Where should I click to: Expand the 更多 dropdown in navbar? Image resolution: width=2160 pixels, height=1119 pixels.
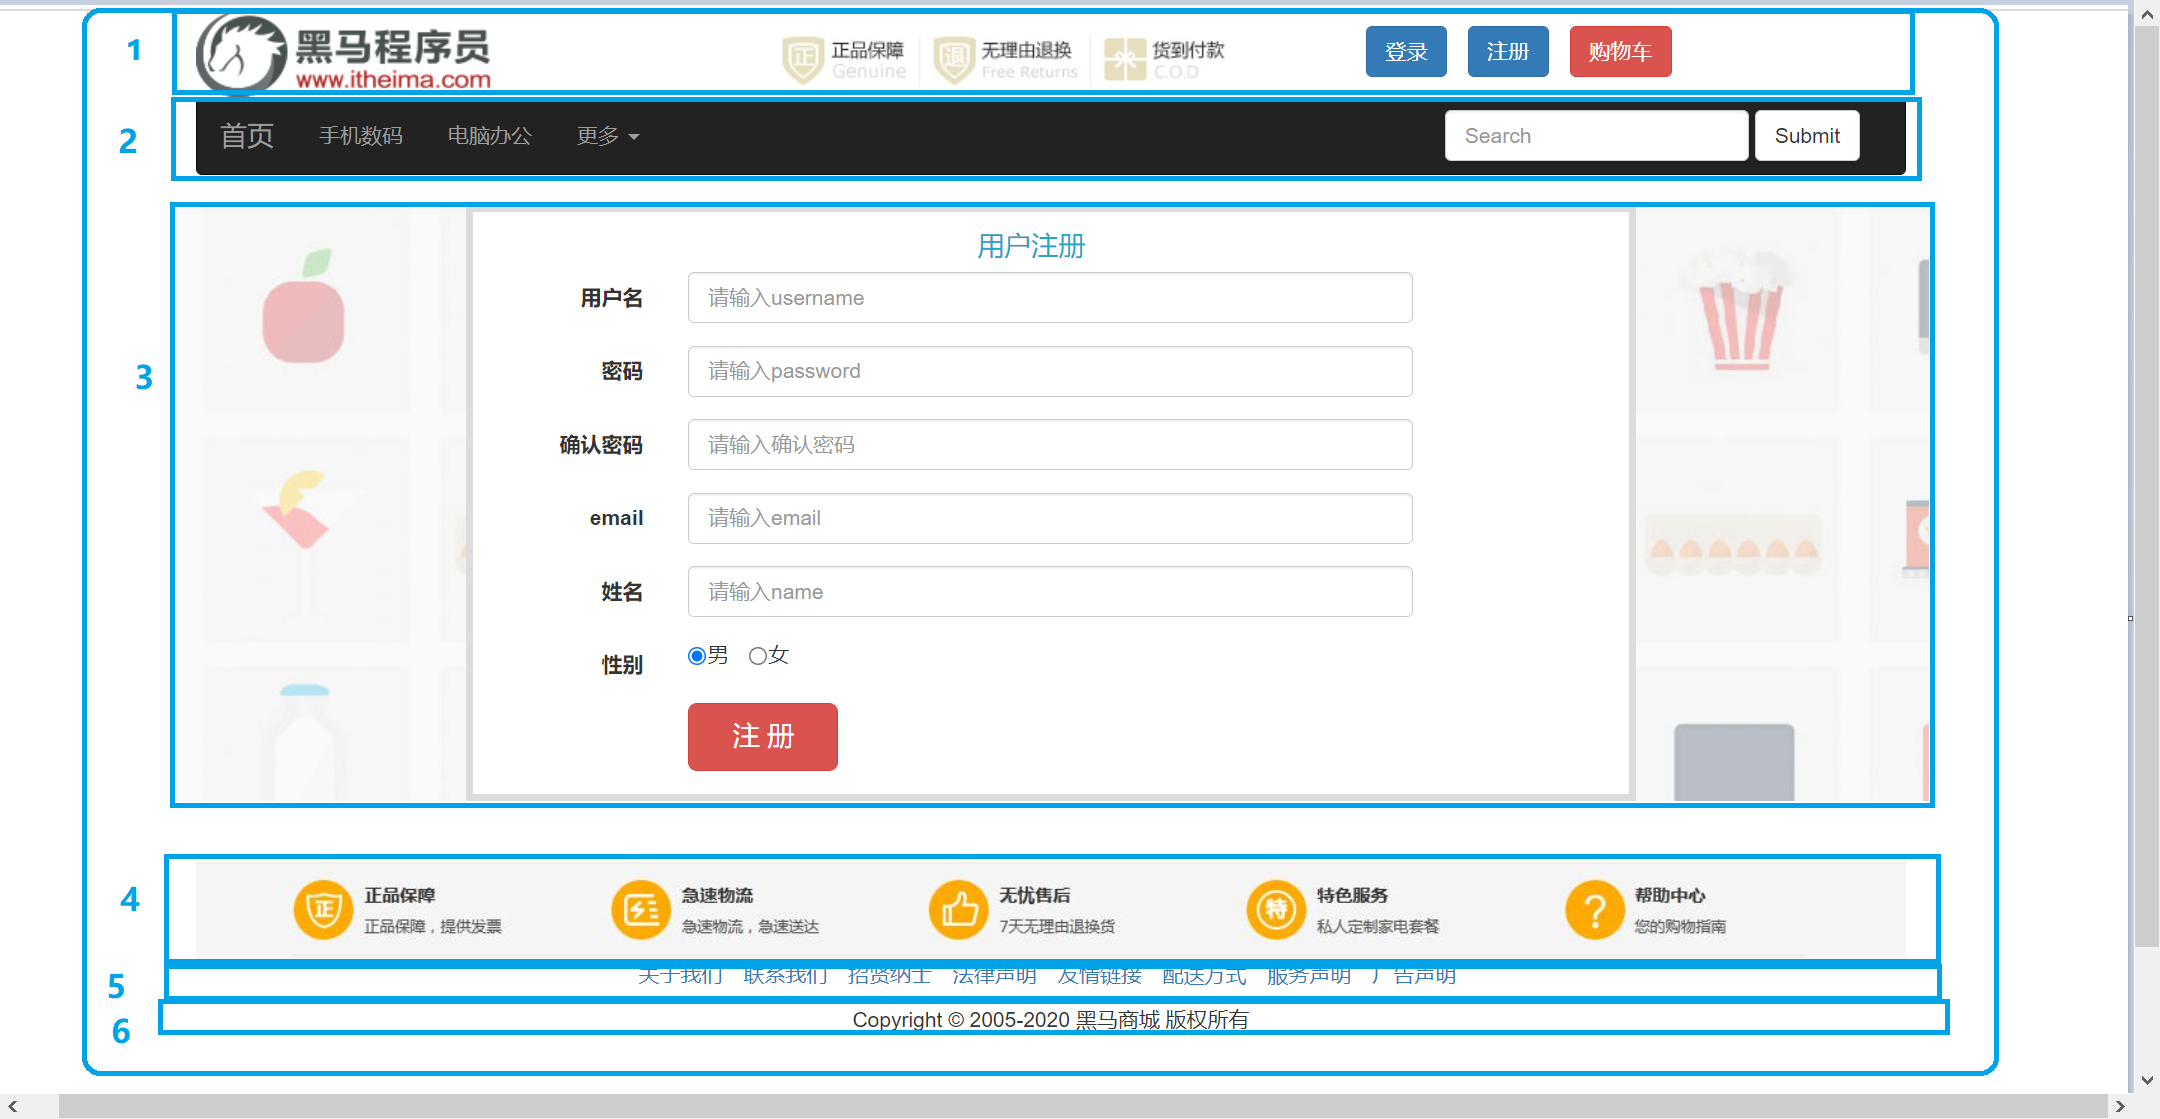coord(607,136)
